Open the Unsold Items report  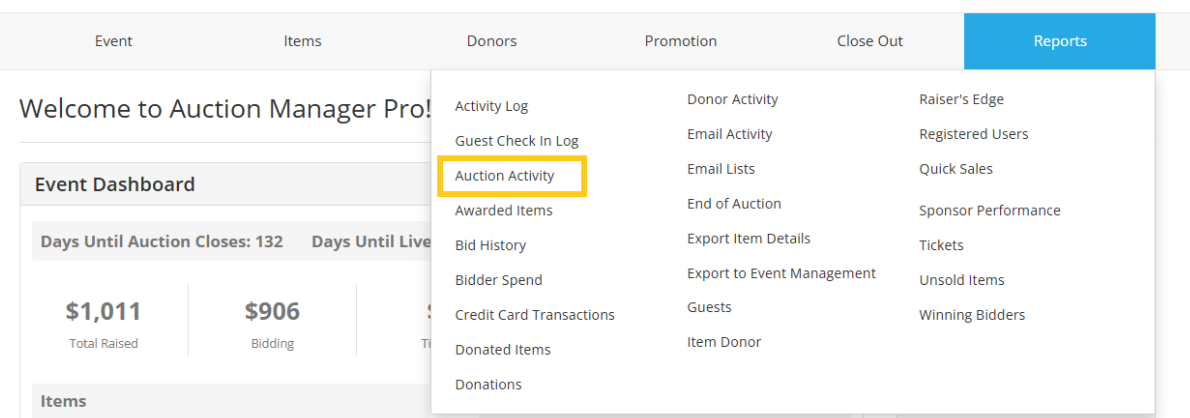click(x=962, y=281)
